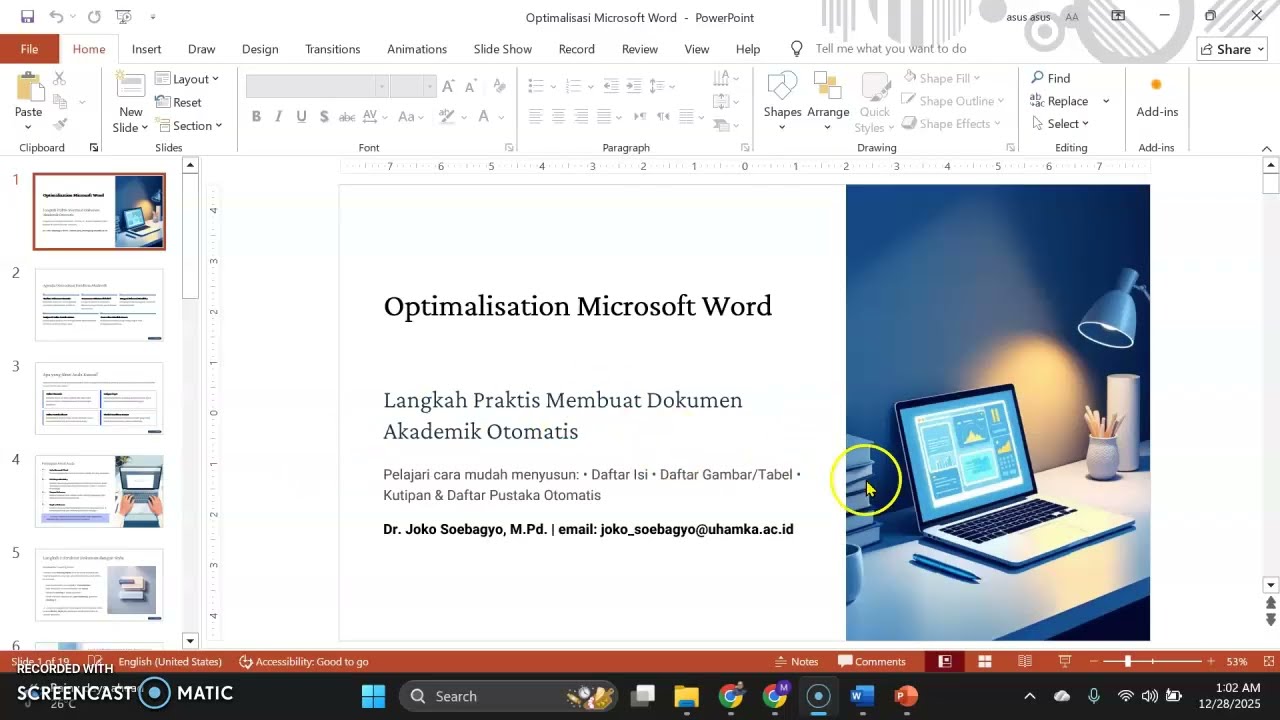Click the Windows Start button
This screenshot has height=720, width=1280.
373,696
